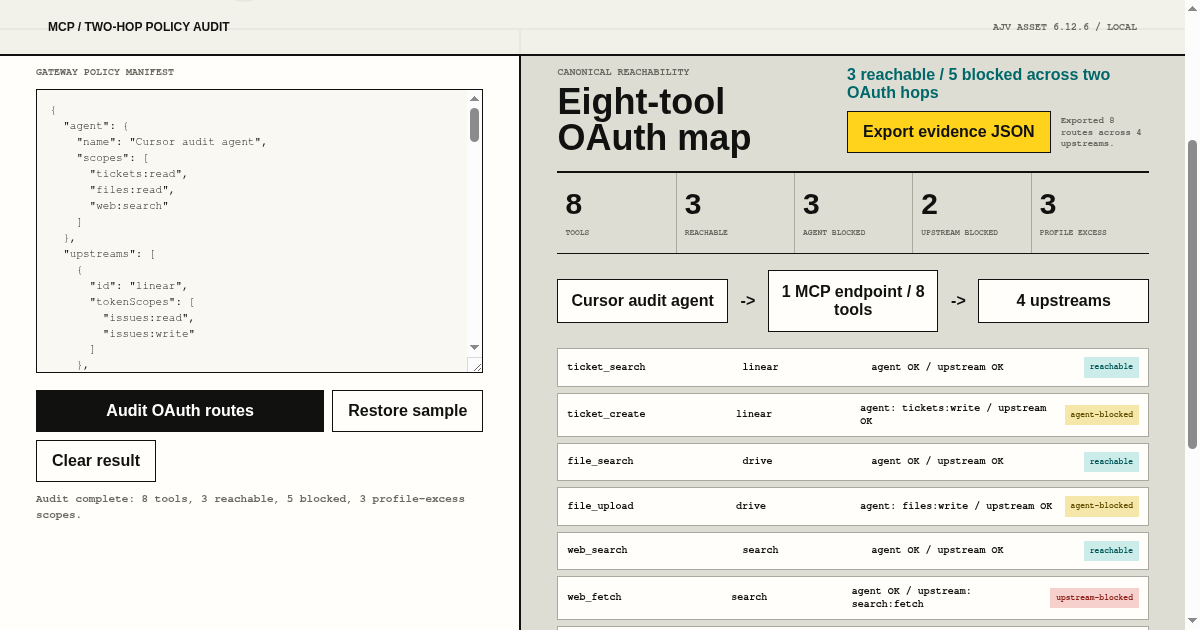
Task: Click the file_upload tool name
Action: point(600,506)
